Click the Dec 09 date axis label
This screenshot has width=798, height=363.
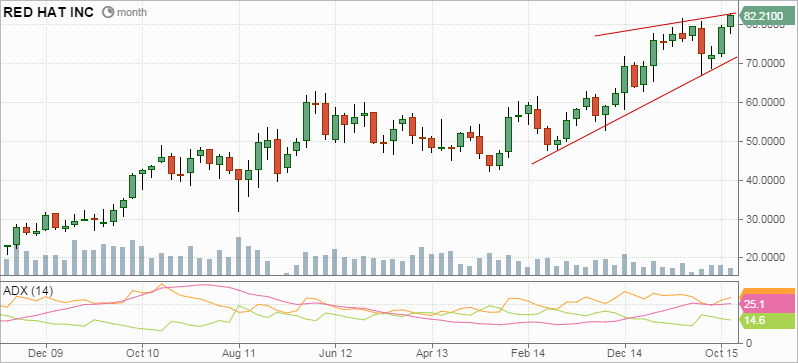pos(46,352)
